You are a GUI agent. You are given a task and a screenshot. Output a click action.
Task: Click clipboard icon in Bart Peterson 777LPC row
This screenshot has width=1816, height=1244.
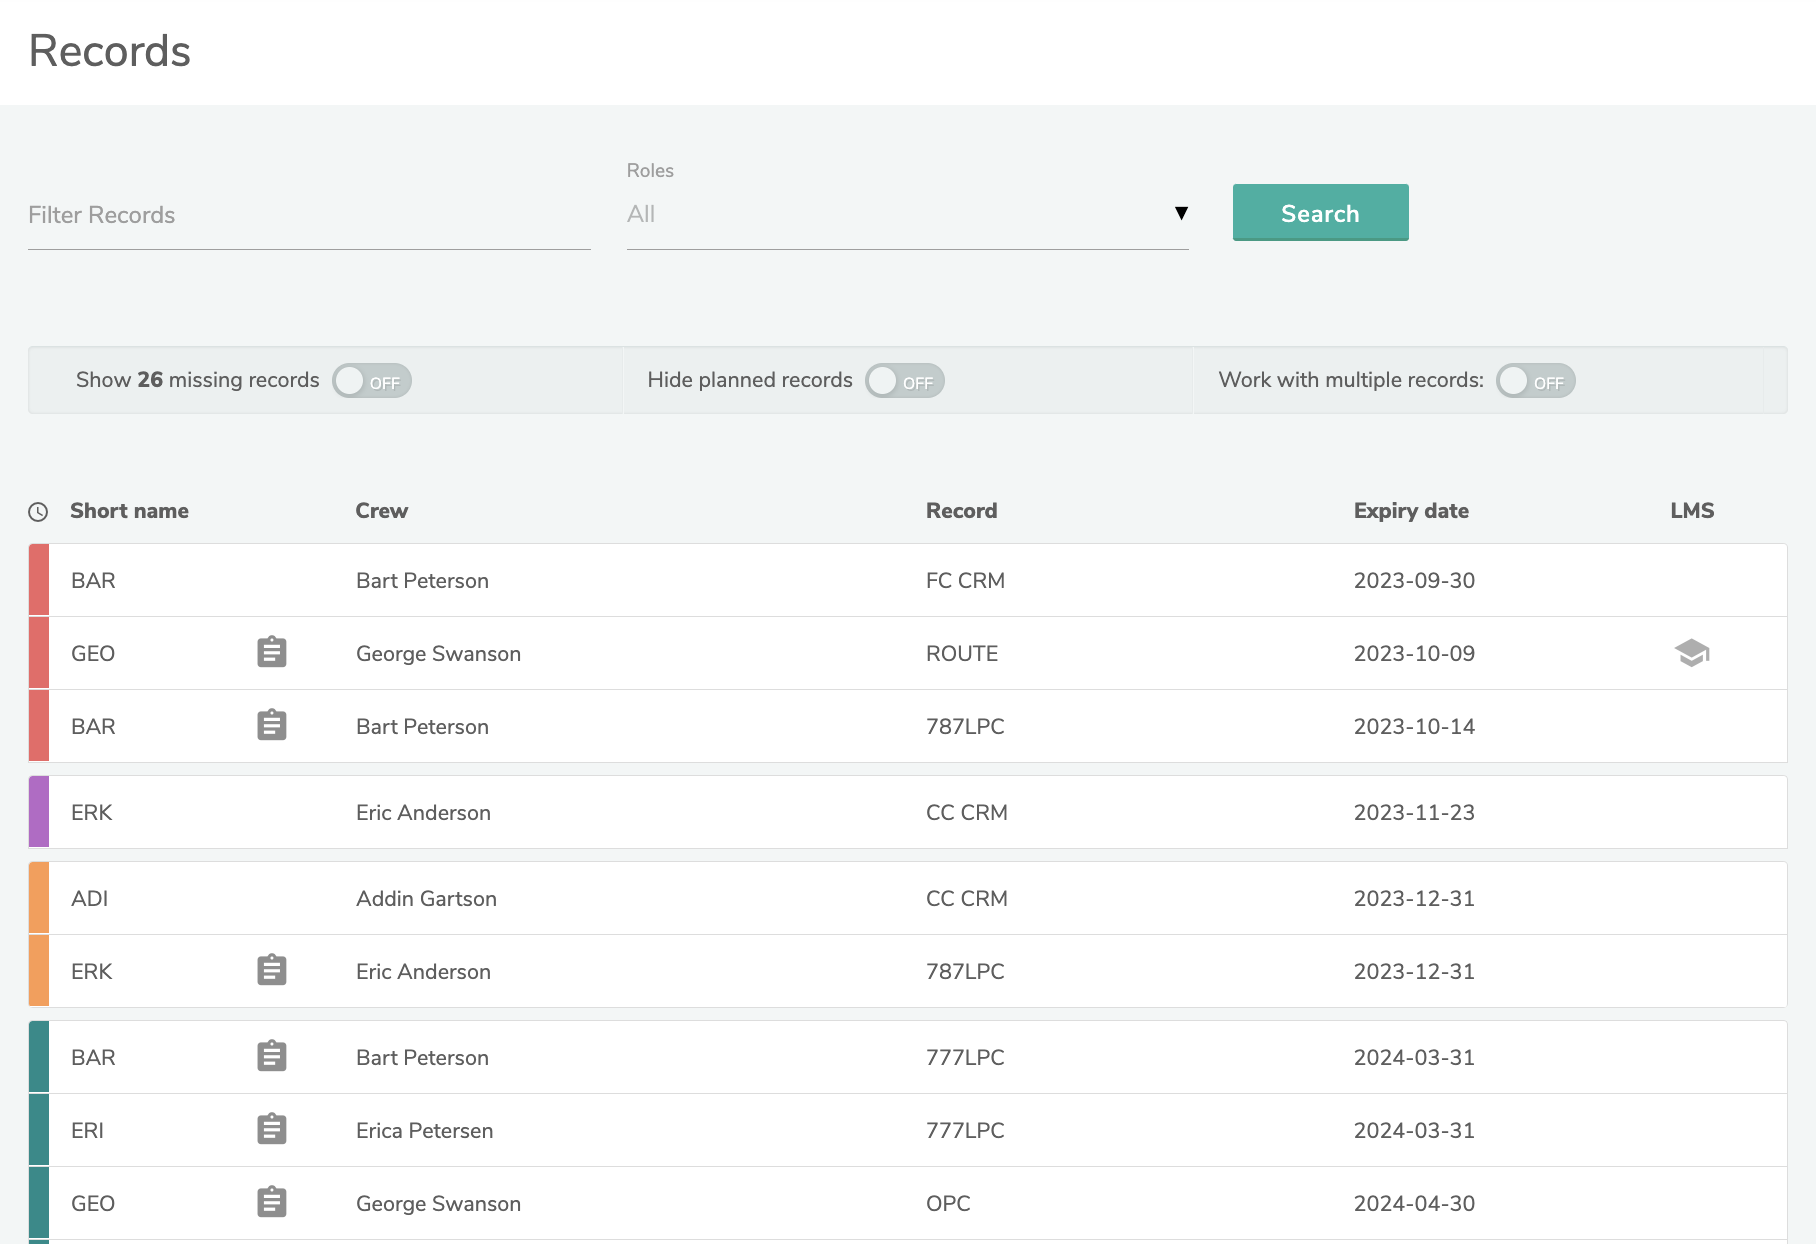[272, 1056]
